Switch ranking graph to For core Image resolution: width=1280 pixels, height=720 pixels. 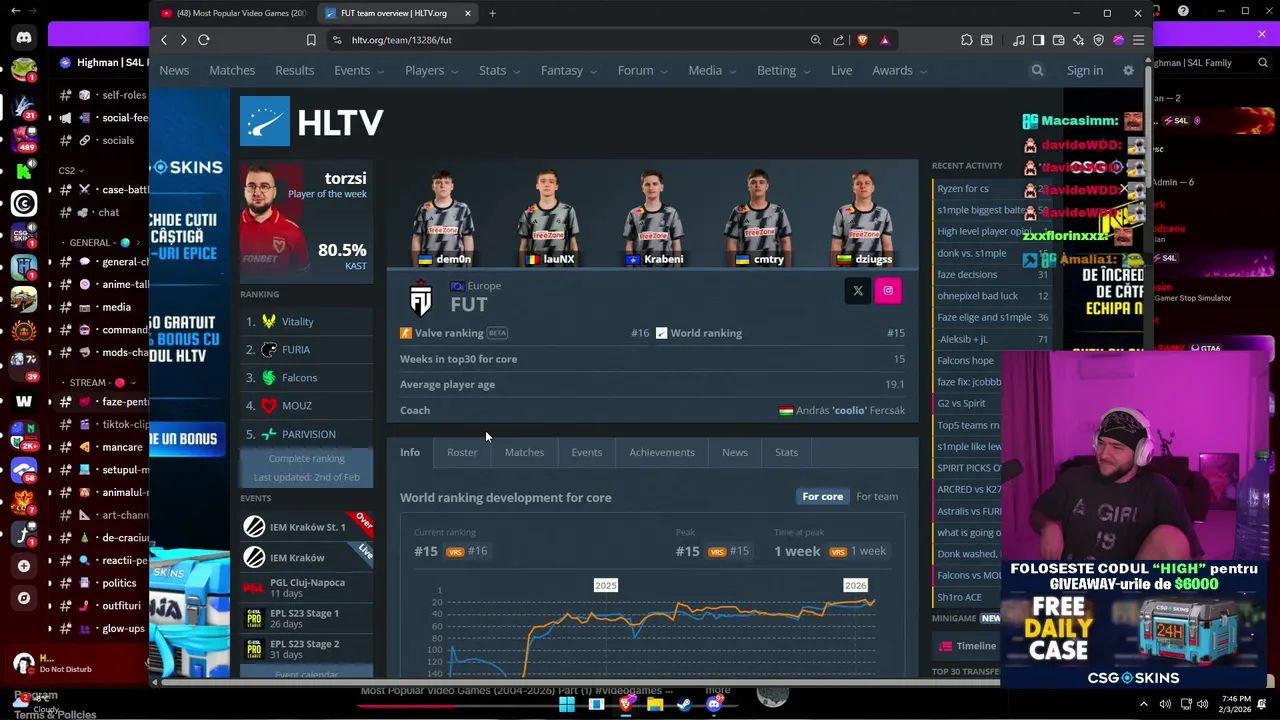pyautogui.click(x=822, y=496)
